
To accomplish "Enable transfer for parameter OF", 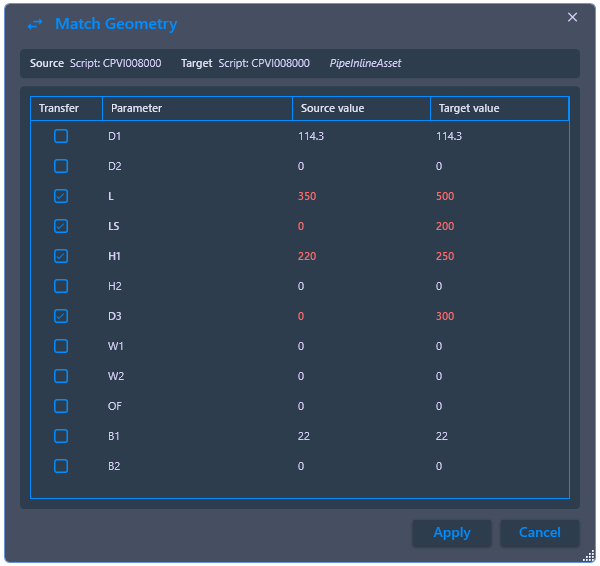I will pos(61,406).
